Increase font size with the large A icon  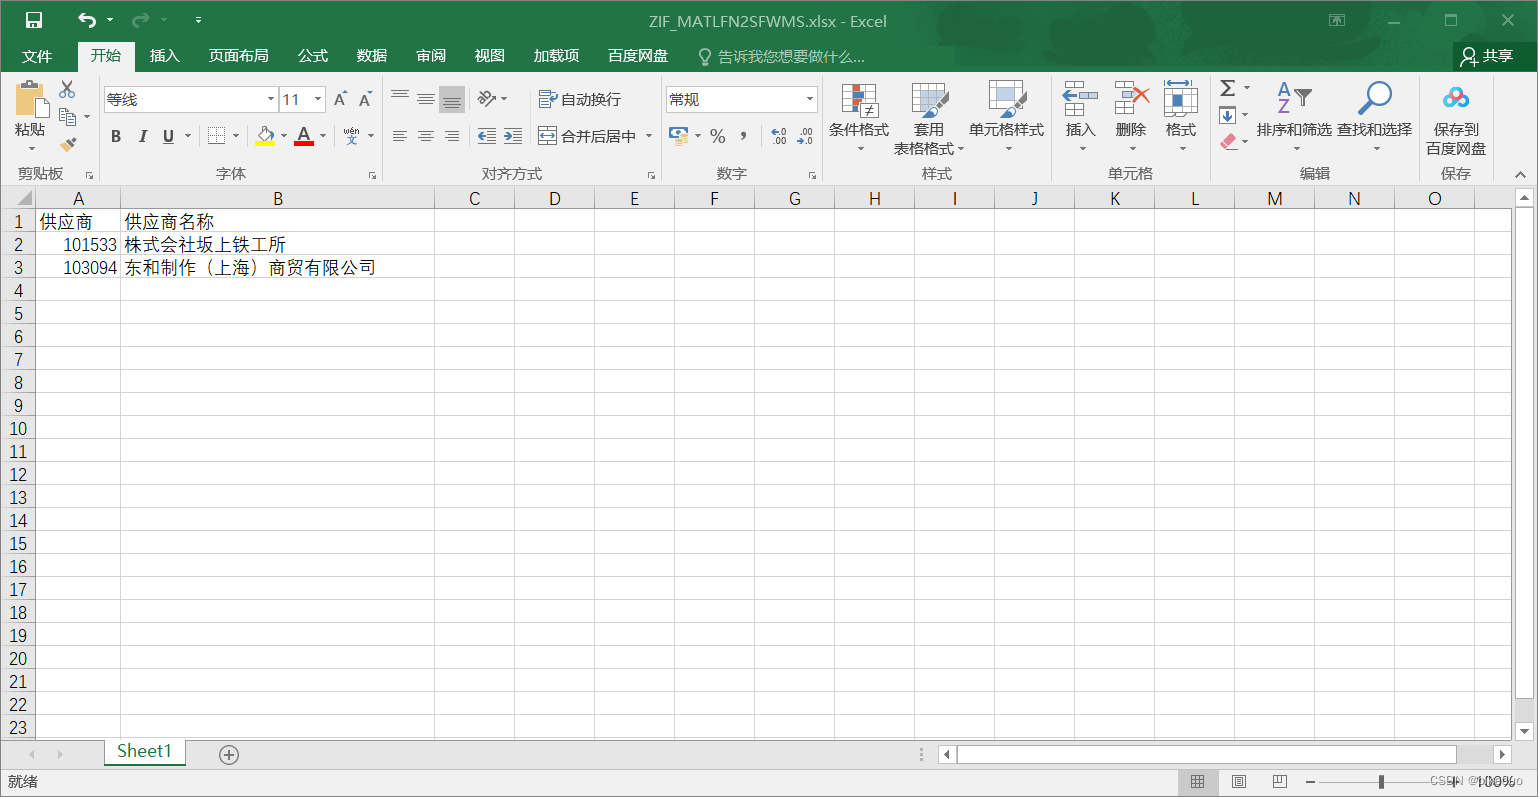pyautogui.click(x=340, y=99)
